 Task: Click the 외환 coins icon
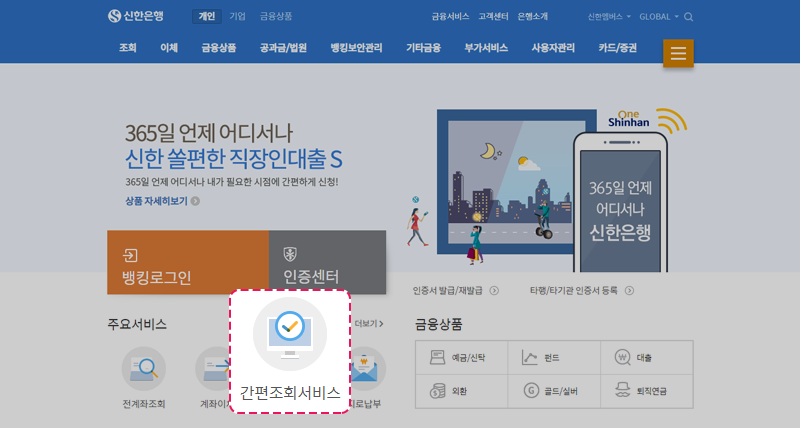point(437,391)
